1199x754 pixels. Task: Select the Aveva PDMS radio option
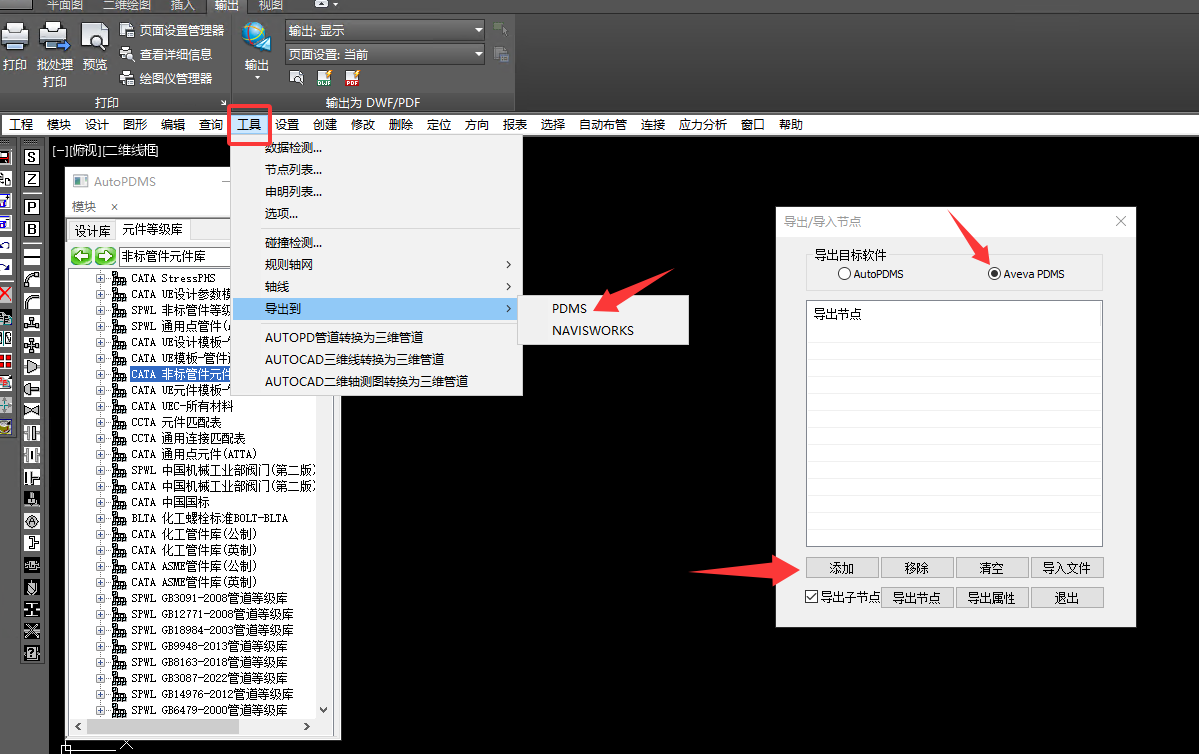coord(994,273)
